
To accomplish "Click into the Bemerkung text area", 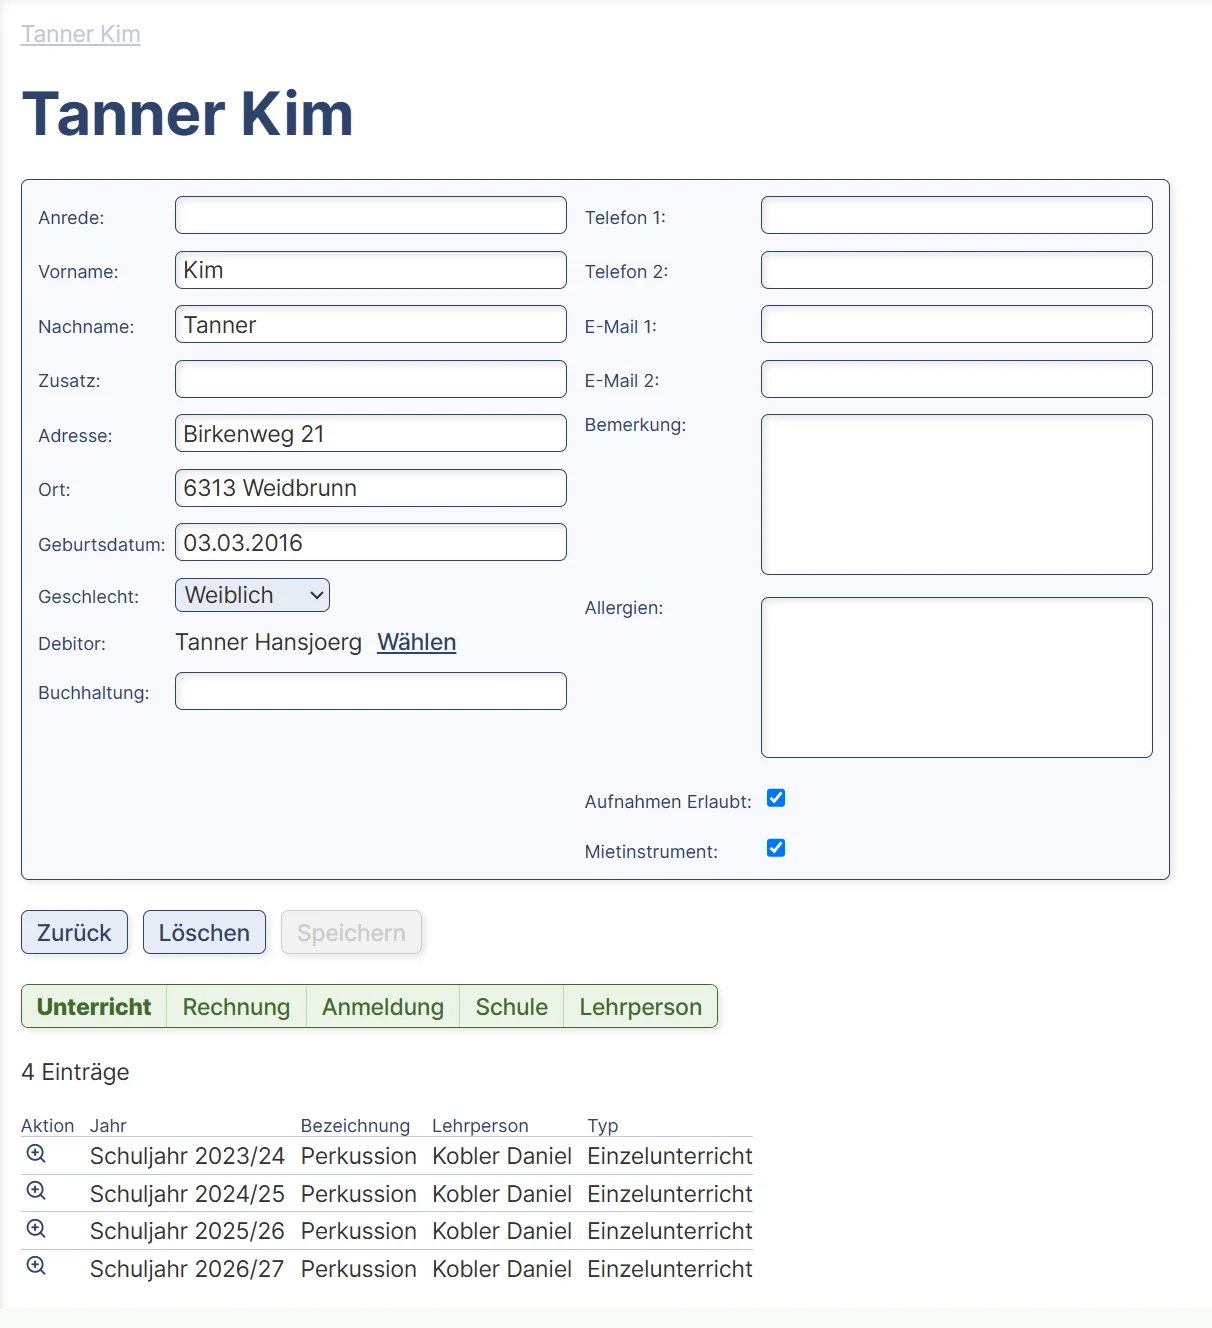I will (x=957, y=494).
